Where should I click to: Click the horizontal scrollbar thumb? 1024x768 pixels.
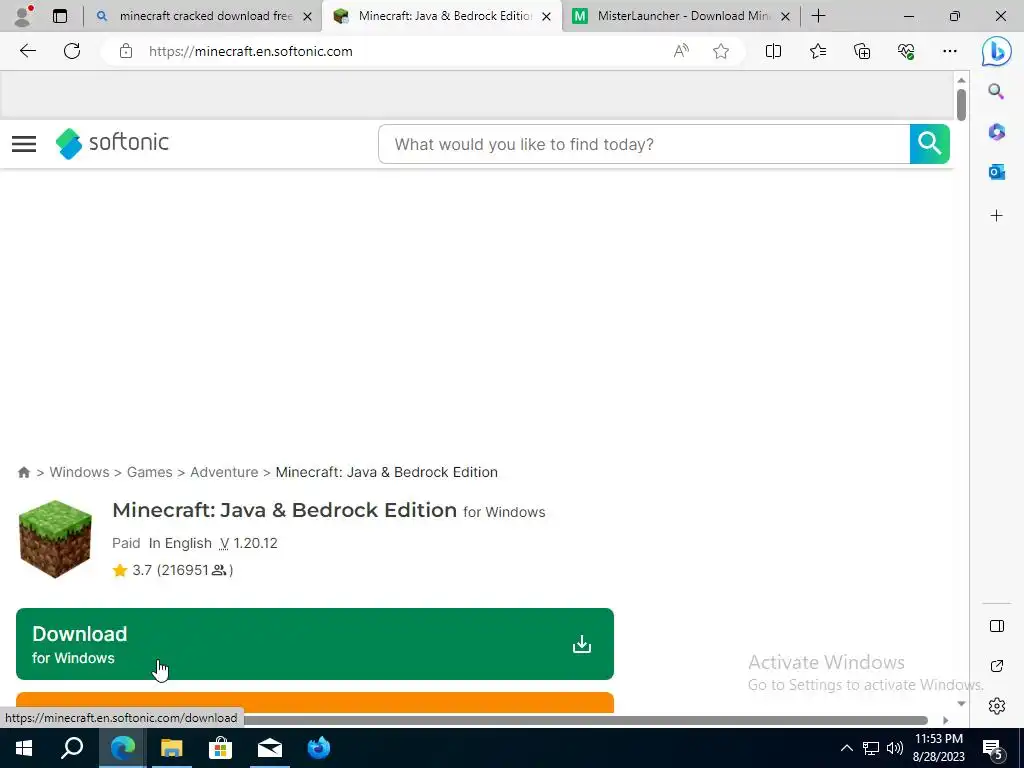[x=586, y=720]
